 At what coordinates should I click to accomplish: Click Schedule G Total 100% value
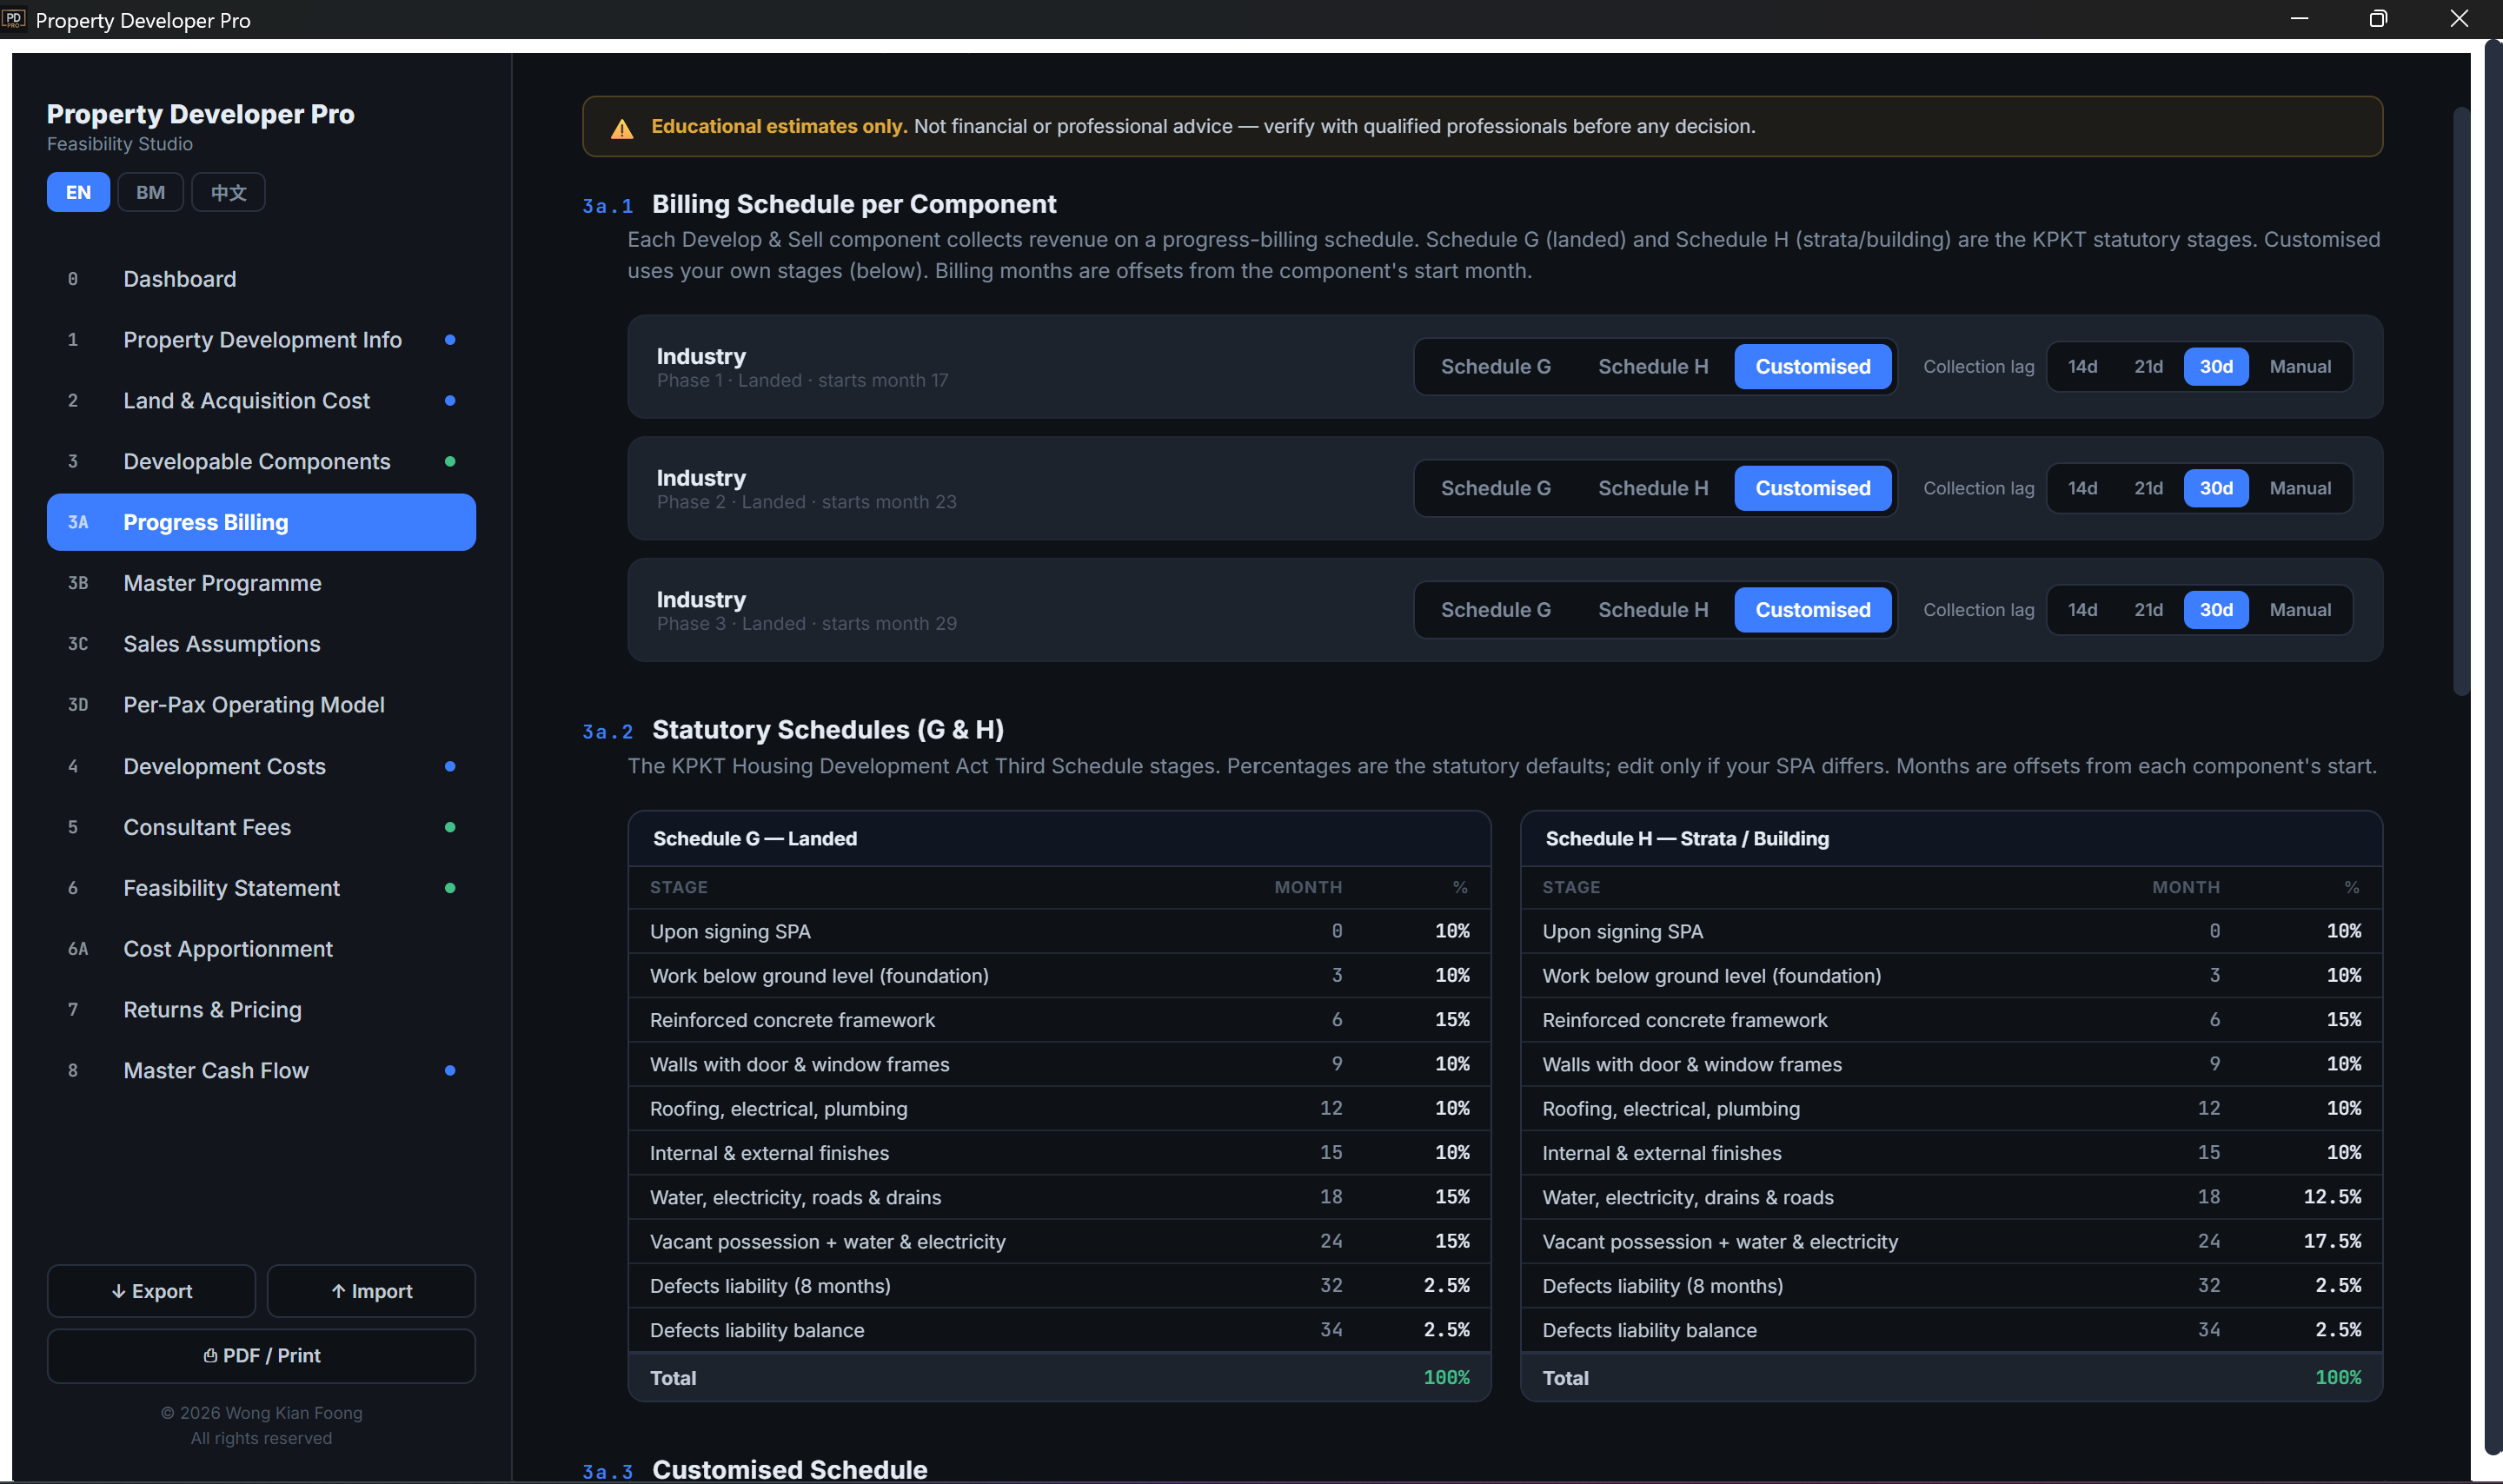[x=1446, y=1378]
